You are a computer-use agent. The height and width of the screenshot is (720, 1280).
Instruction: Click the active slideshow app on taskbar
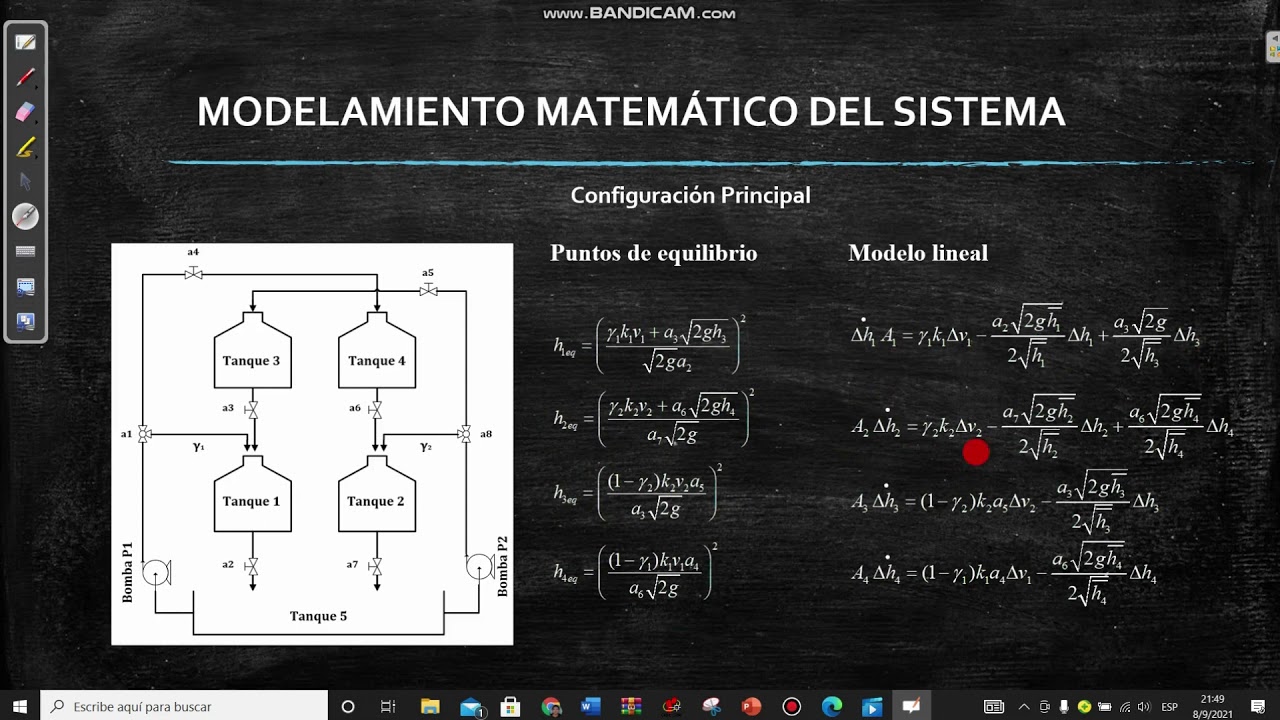click(911, 706)
